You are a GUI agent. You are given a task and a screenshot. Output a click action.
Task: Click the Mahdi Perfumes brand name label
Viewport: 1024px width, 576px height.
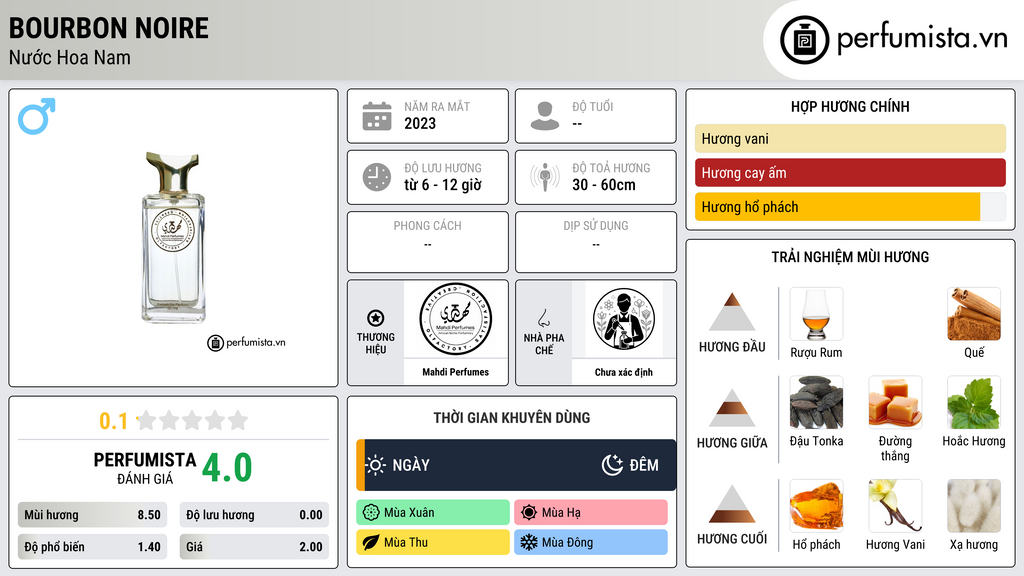(455, 372)
